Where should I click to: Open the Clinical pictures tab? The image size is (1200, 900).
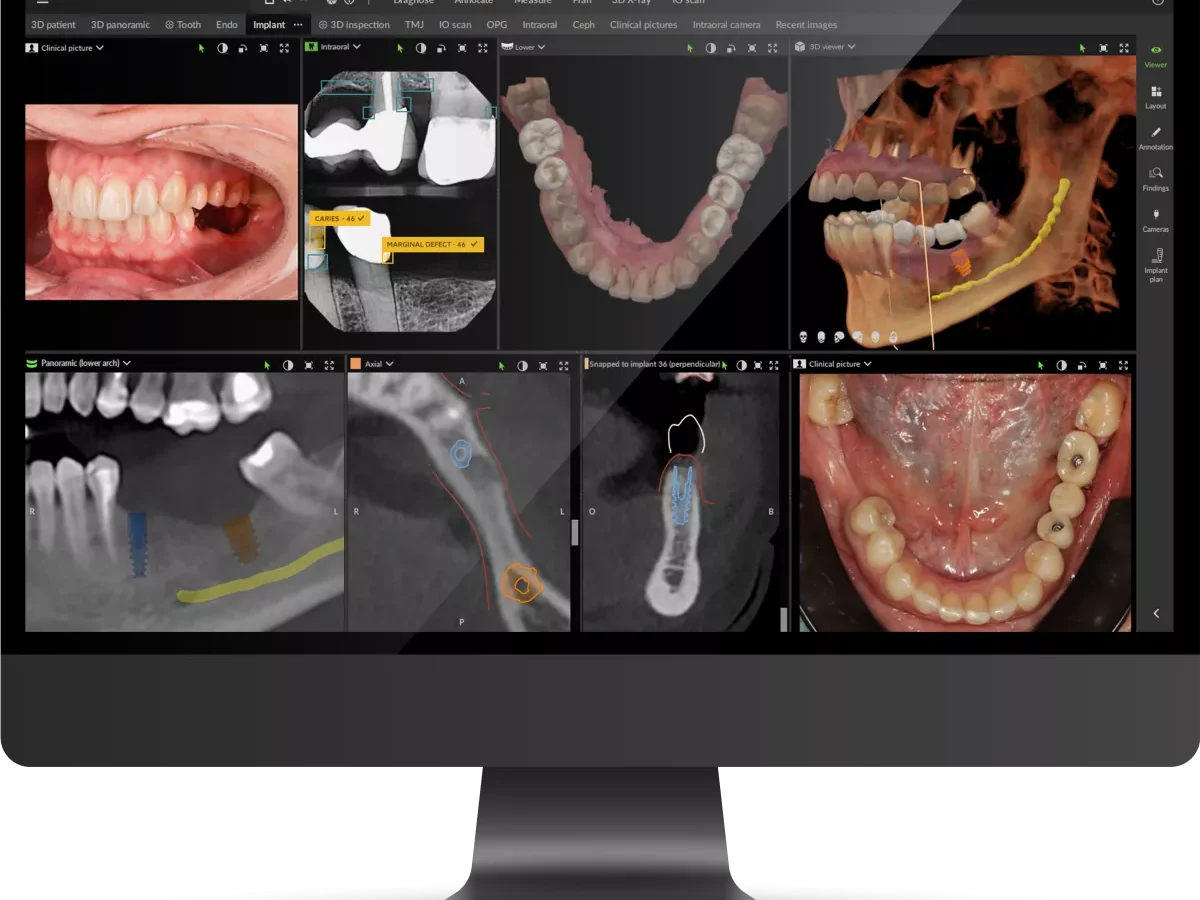[x=643, y=25]
